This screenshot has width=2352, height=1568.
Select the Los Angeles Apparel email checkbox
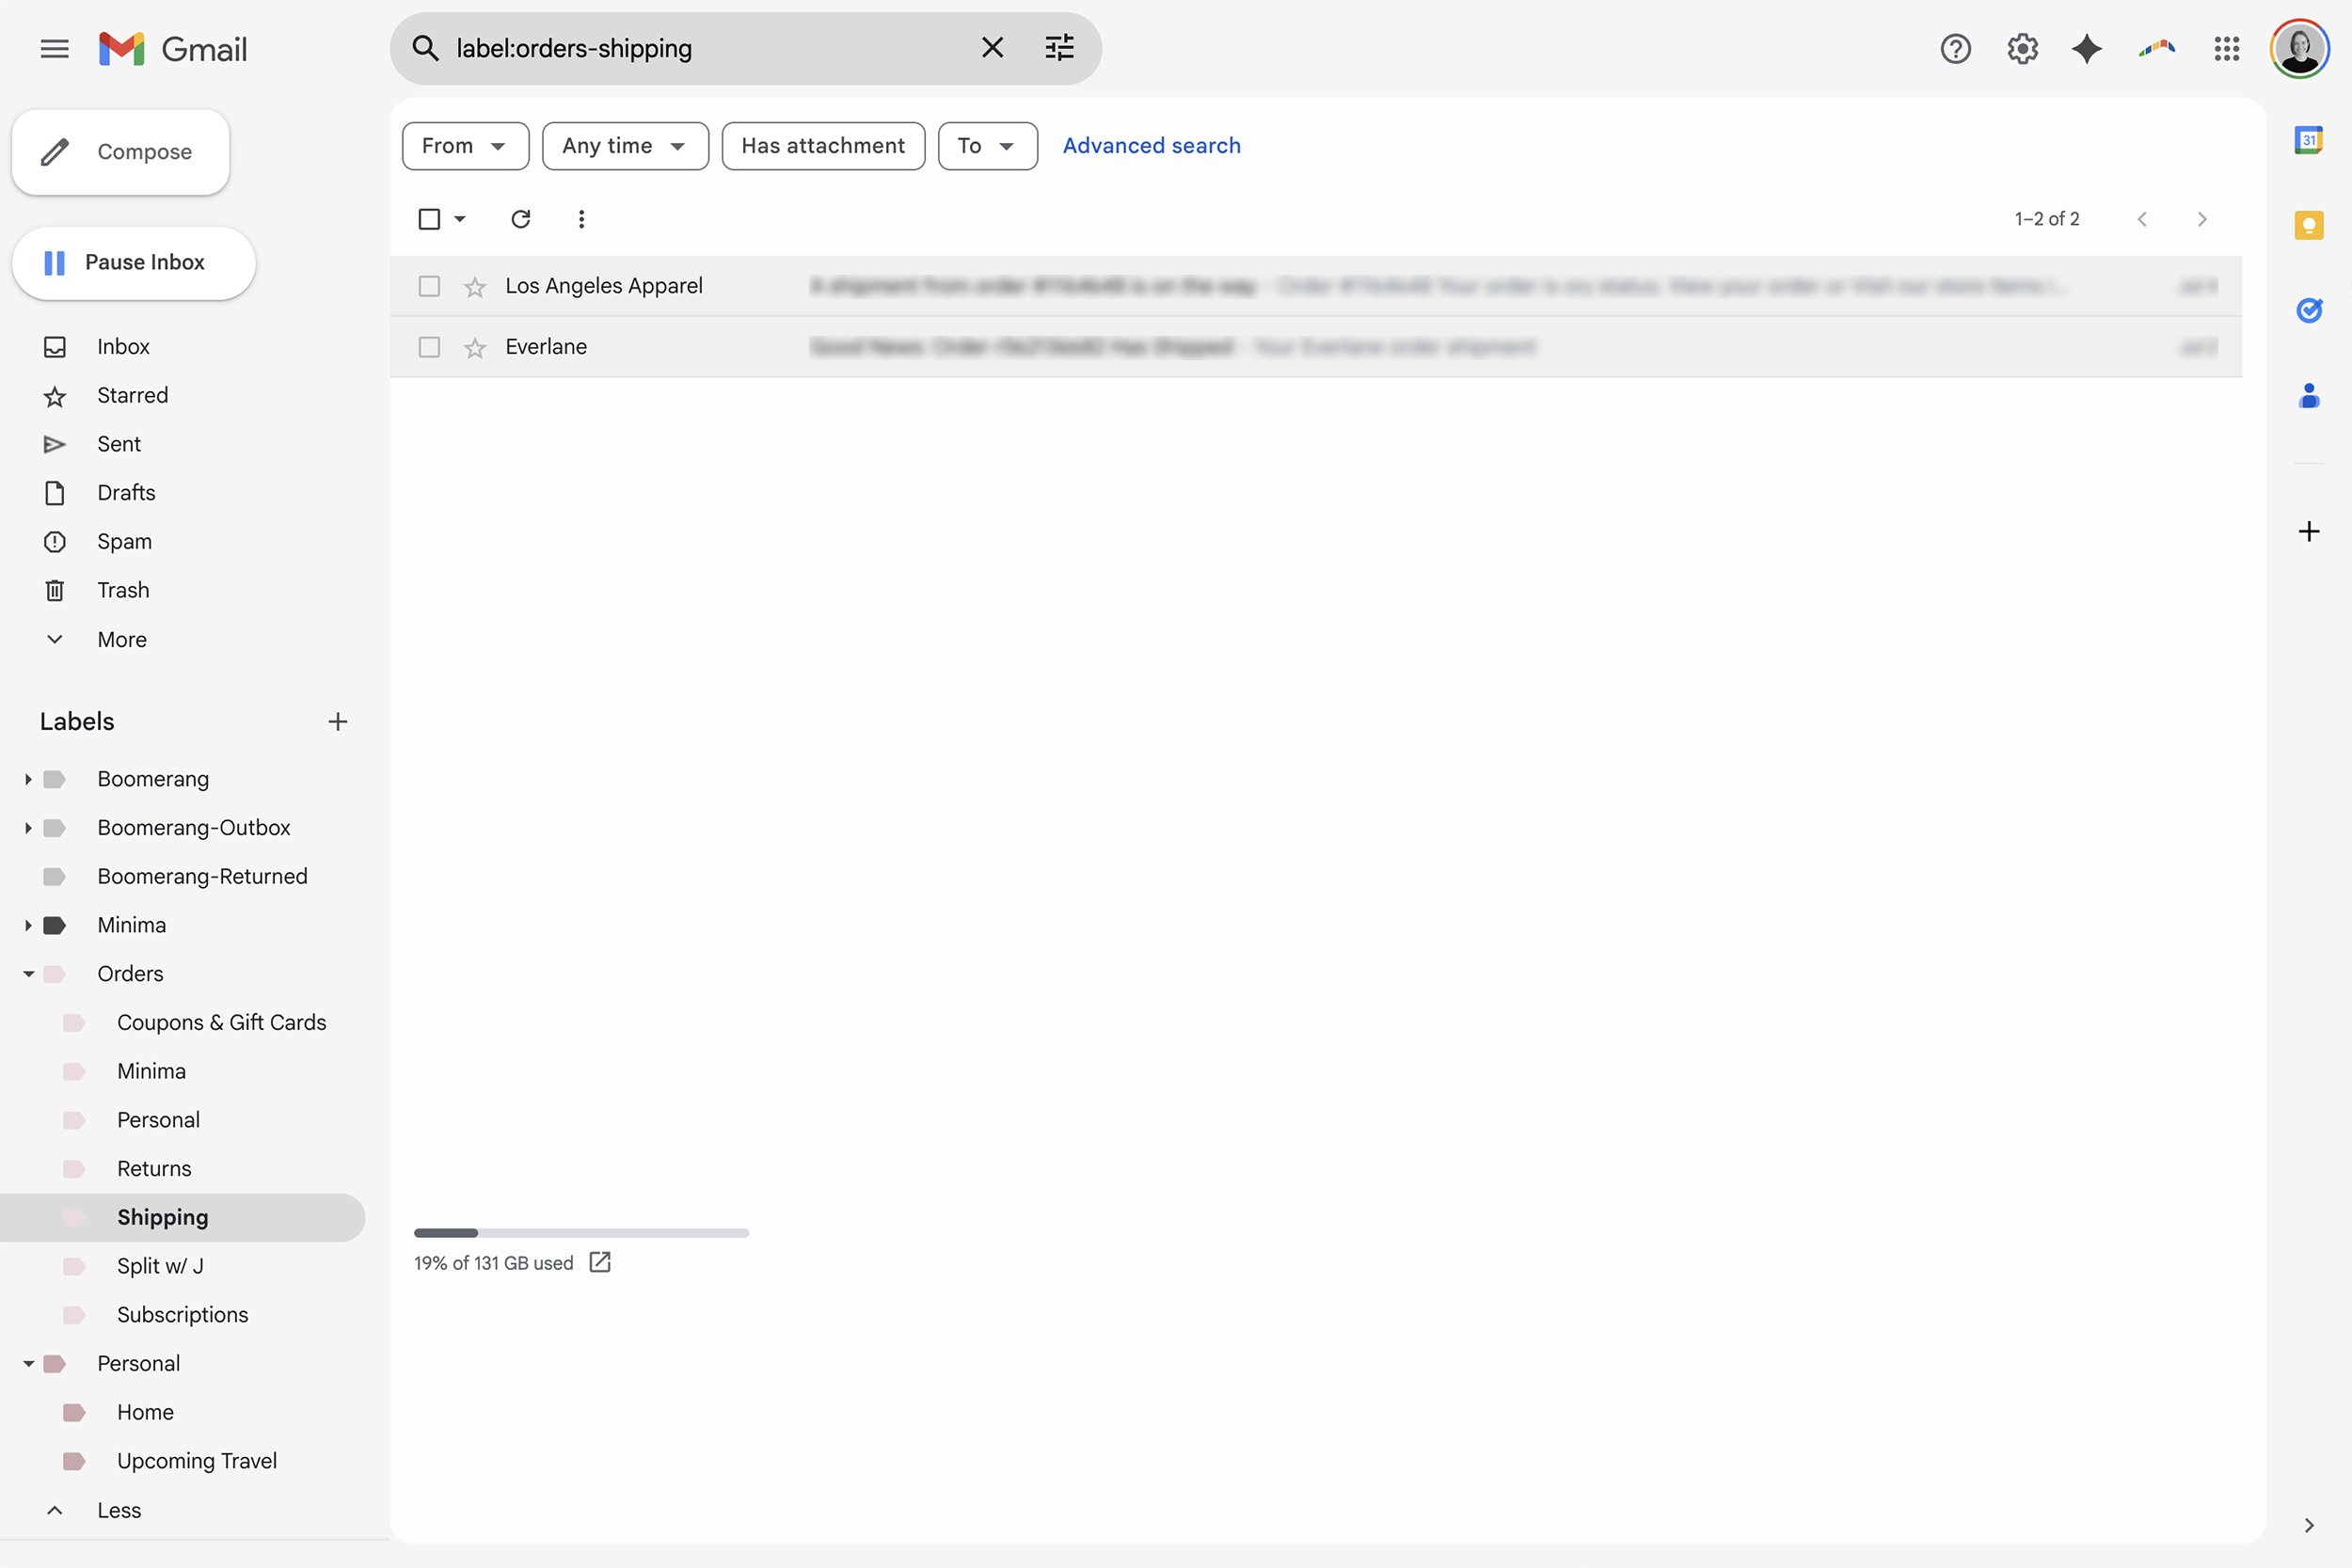click(429, 287)
